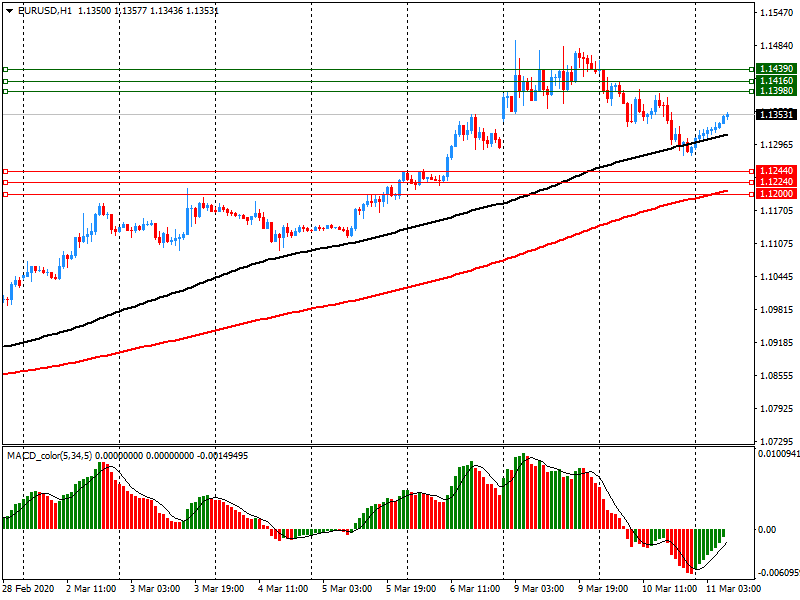Image resolution: width=800 pixels, height=600 pixels.
Task: Select left handle of 1.13980 green line
Action: 6,91
